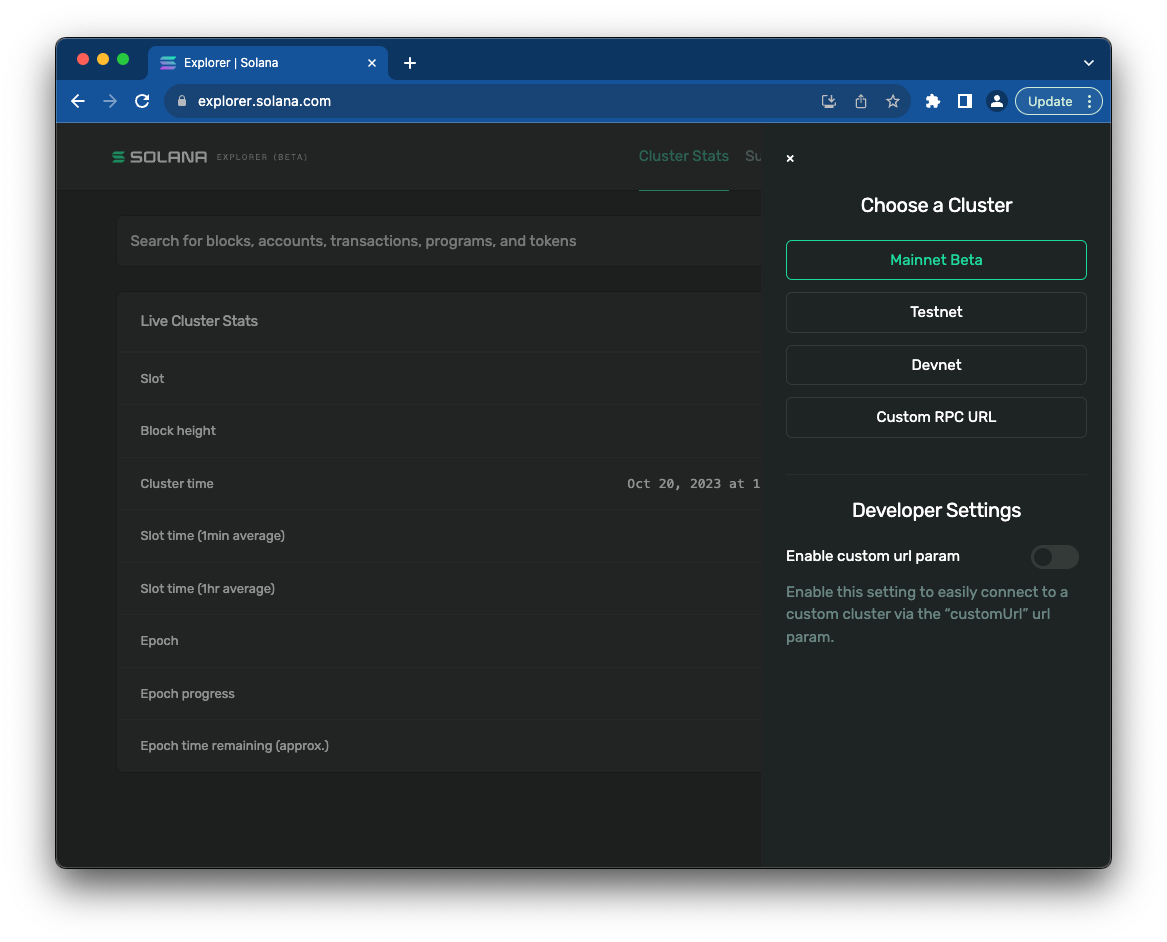Image resolution: width=1167 pixels, height=942 pixels.
Task: Bookmark this page with star icon
Action: click(x=893, y=101)
